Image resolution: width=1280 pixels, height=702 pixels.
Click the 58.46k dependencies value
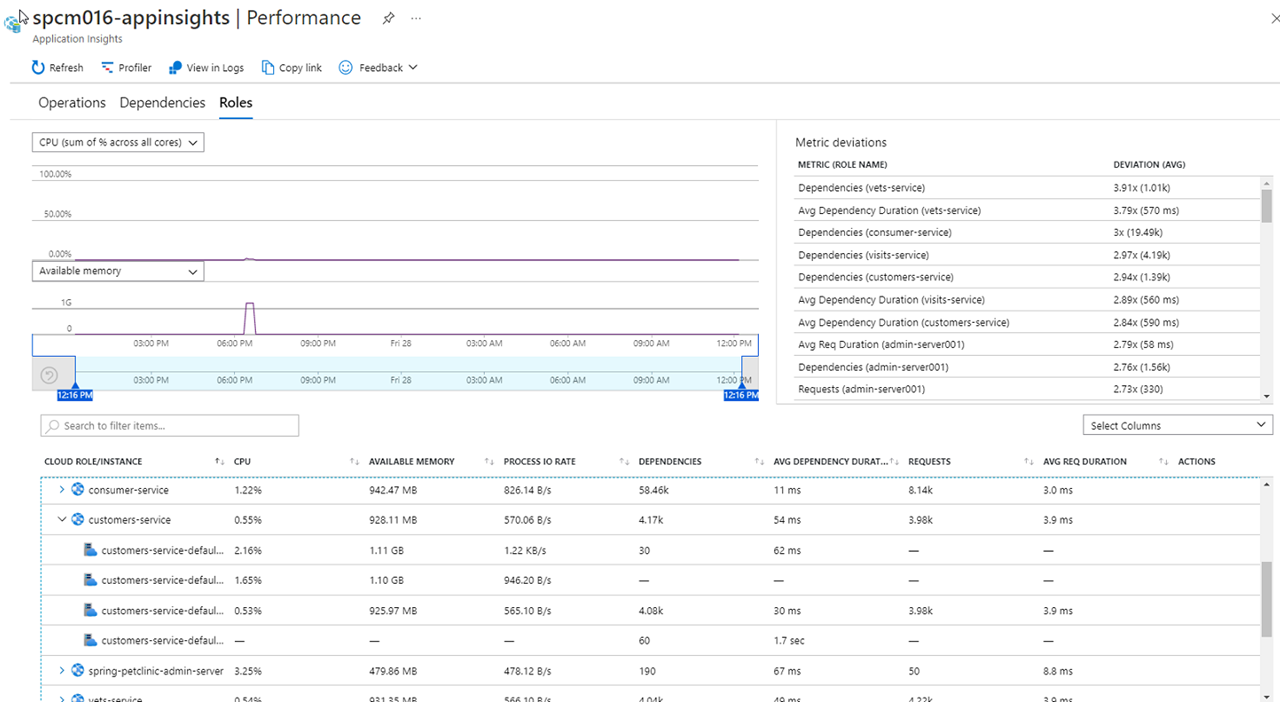[653, 490]
